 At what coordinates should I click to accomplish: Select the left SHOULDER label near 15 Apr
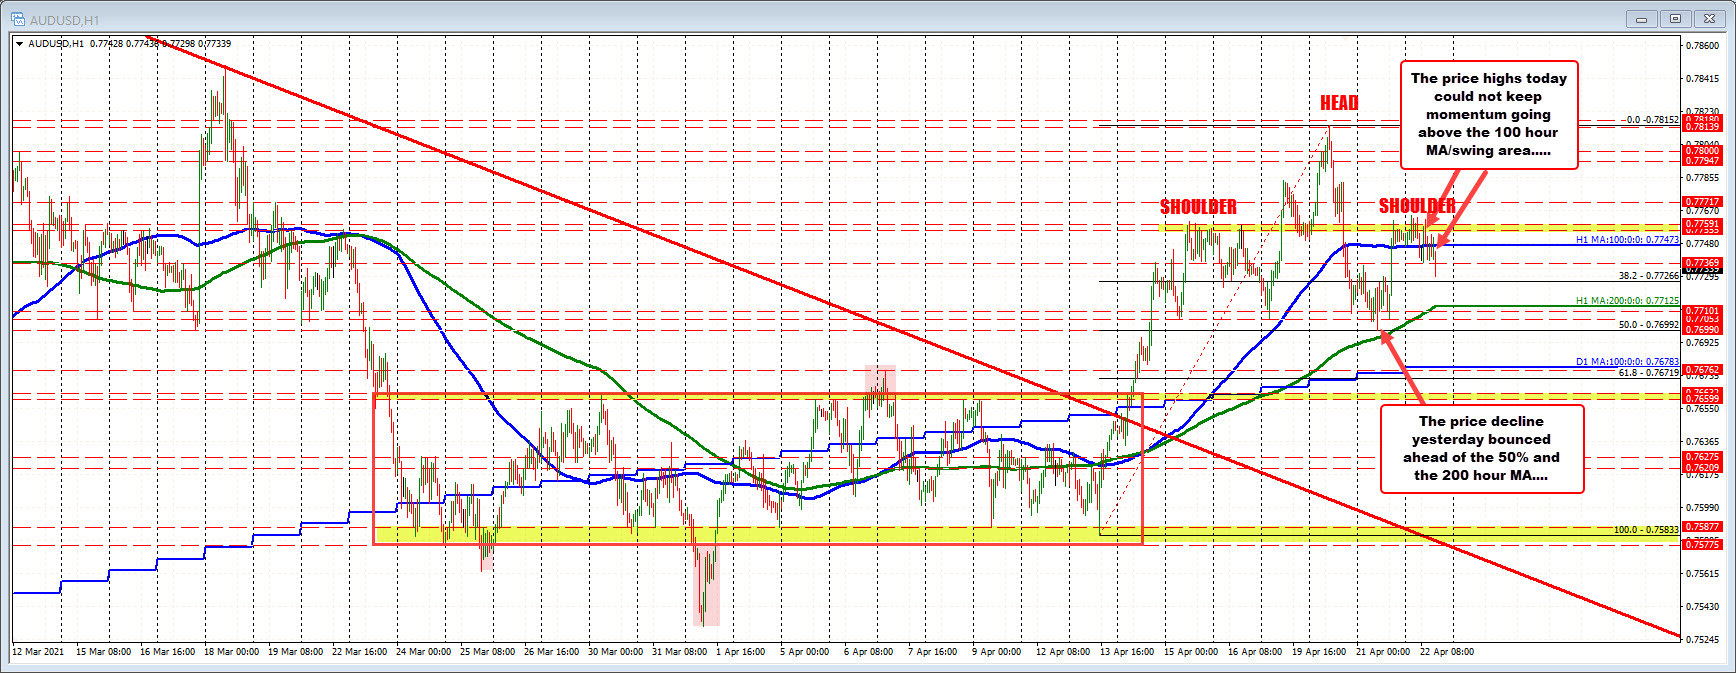pos(1198,207)
